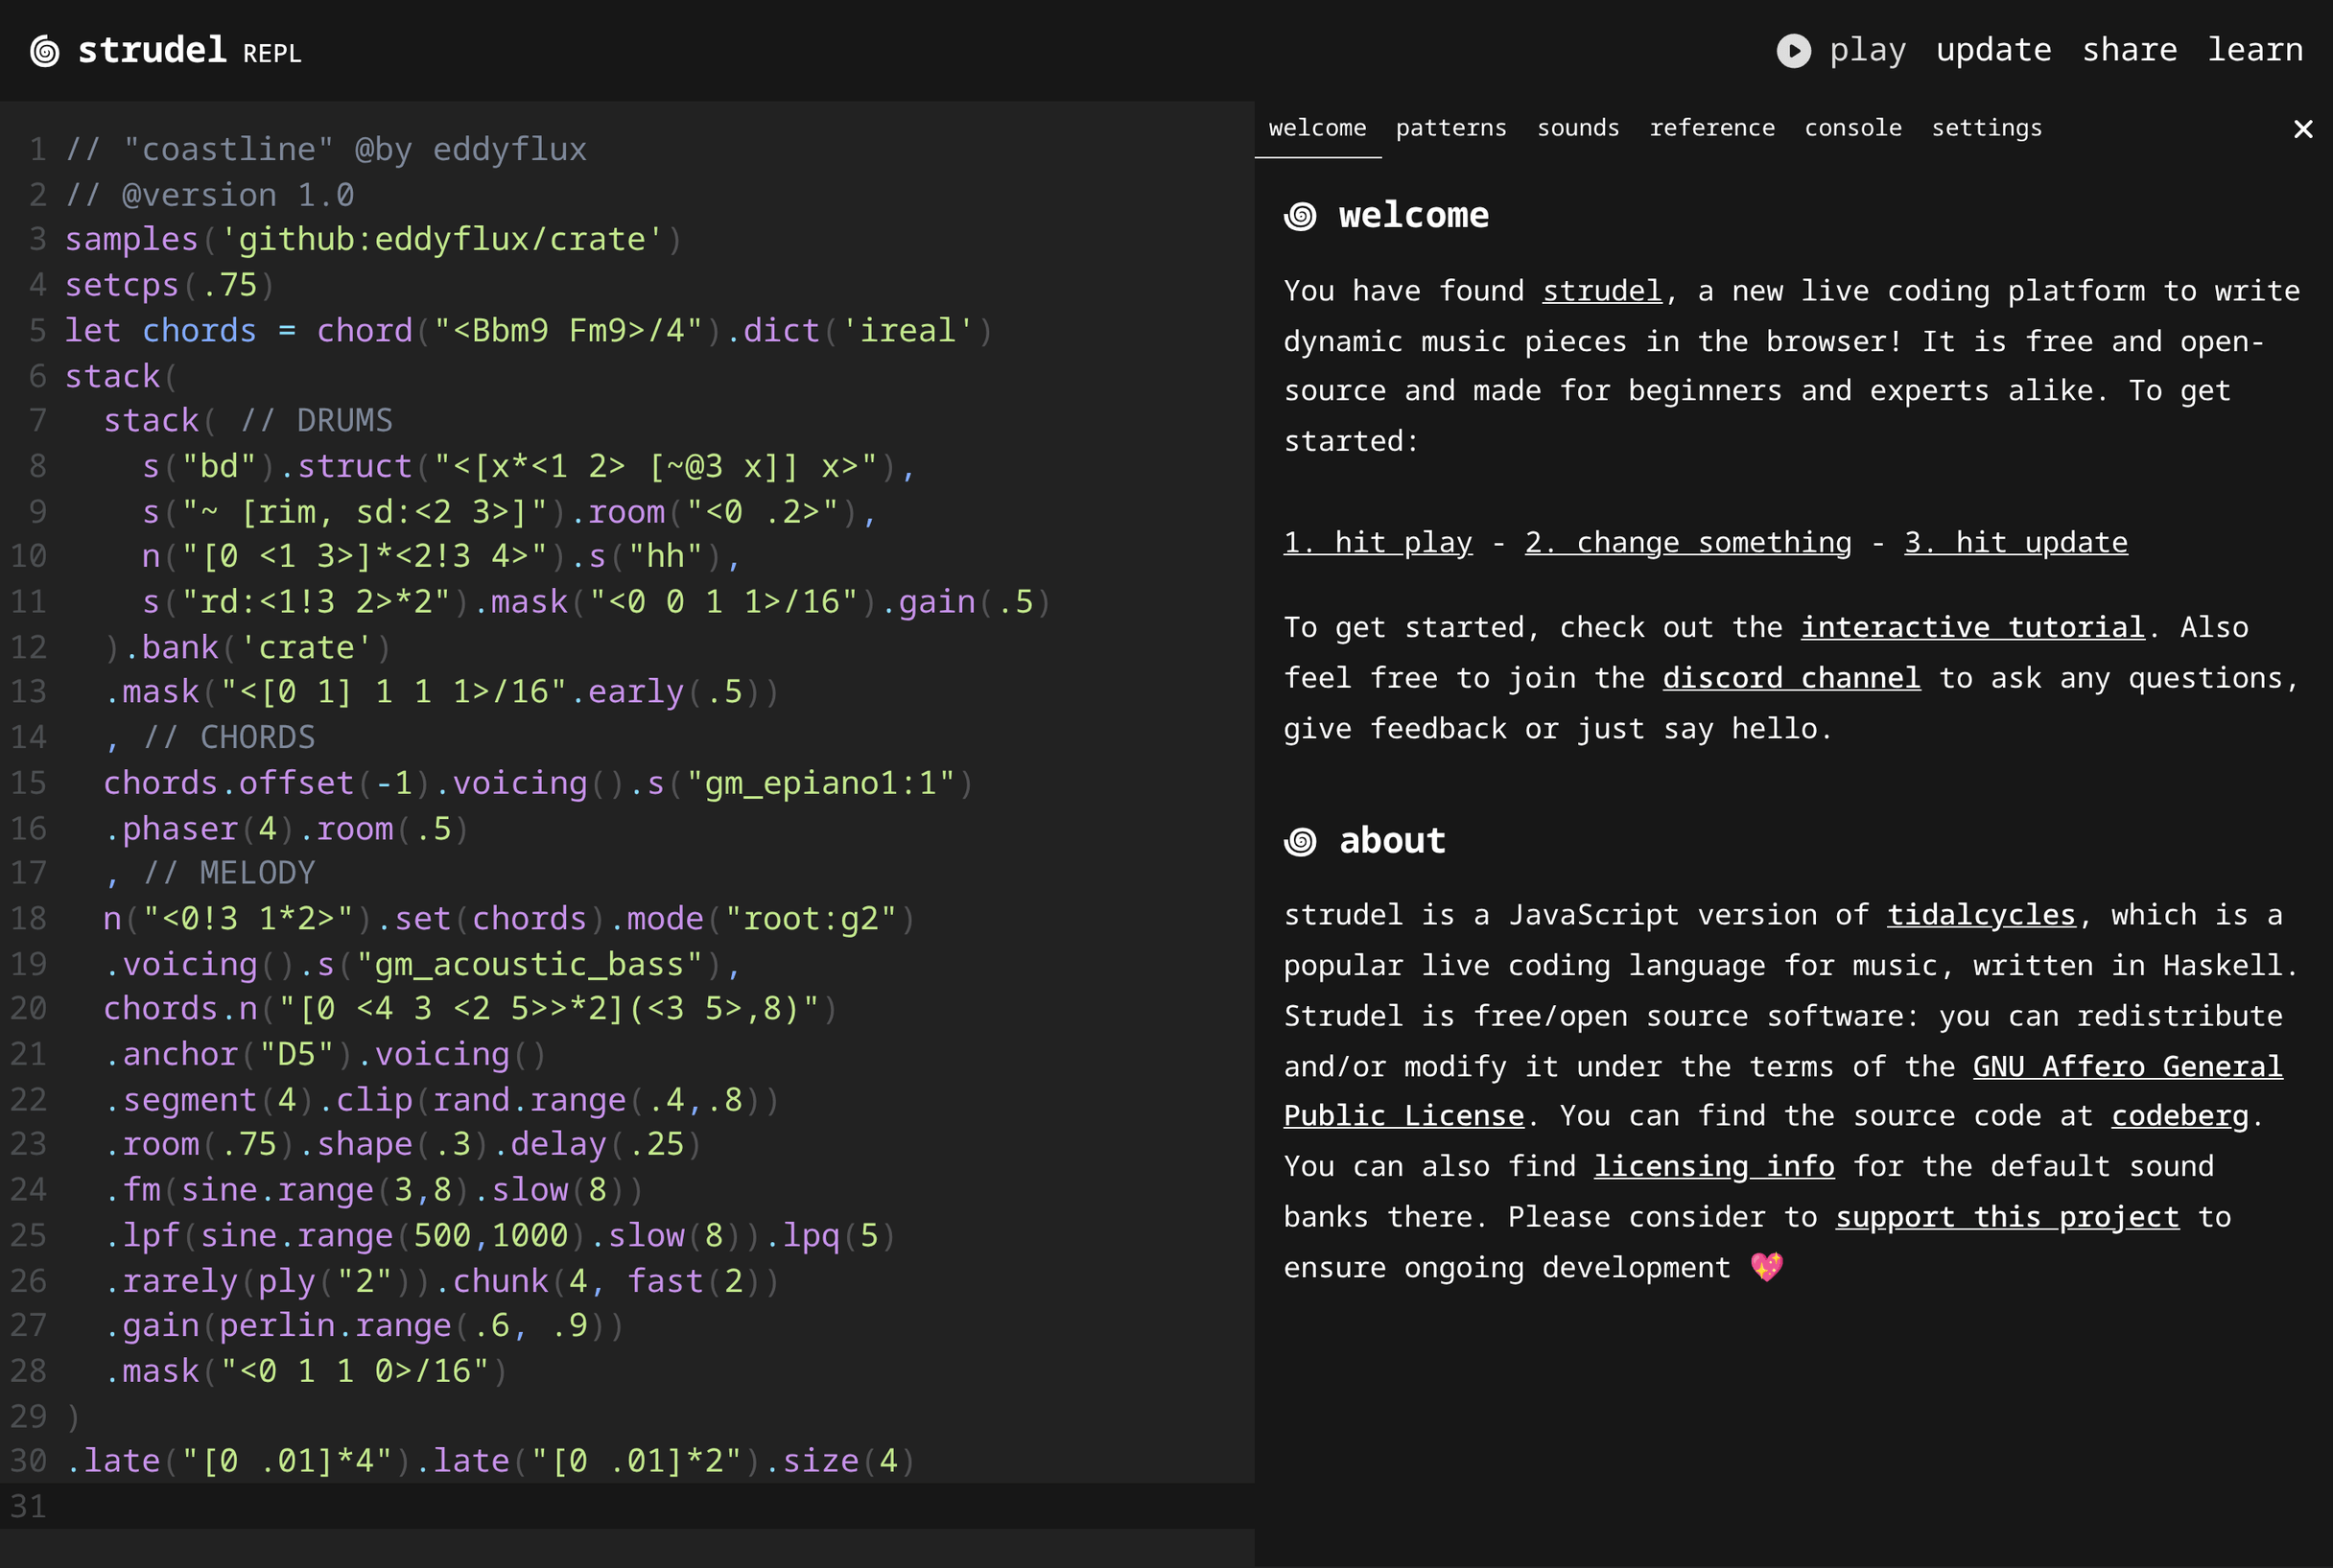
Task: Open the interactive tutorial link
Action: point(1970,627)
